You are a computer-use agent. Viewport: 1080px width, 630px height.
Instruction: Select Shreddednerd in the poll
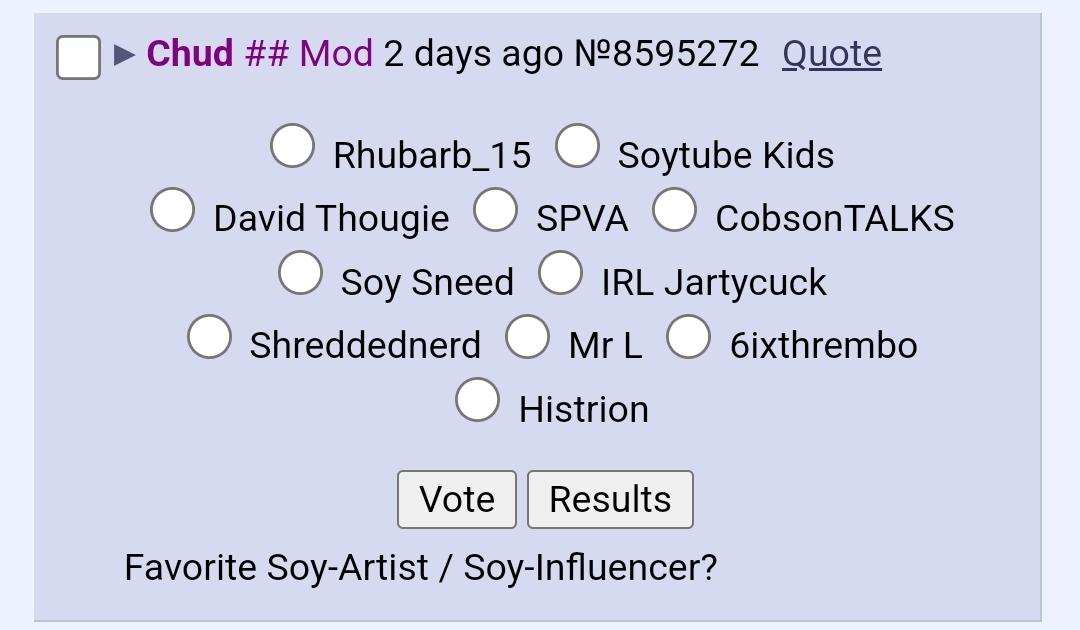pyautogui.click(x=209, y=337)
